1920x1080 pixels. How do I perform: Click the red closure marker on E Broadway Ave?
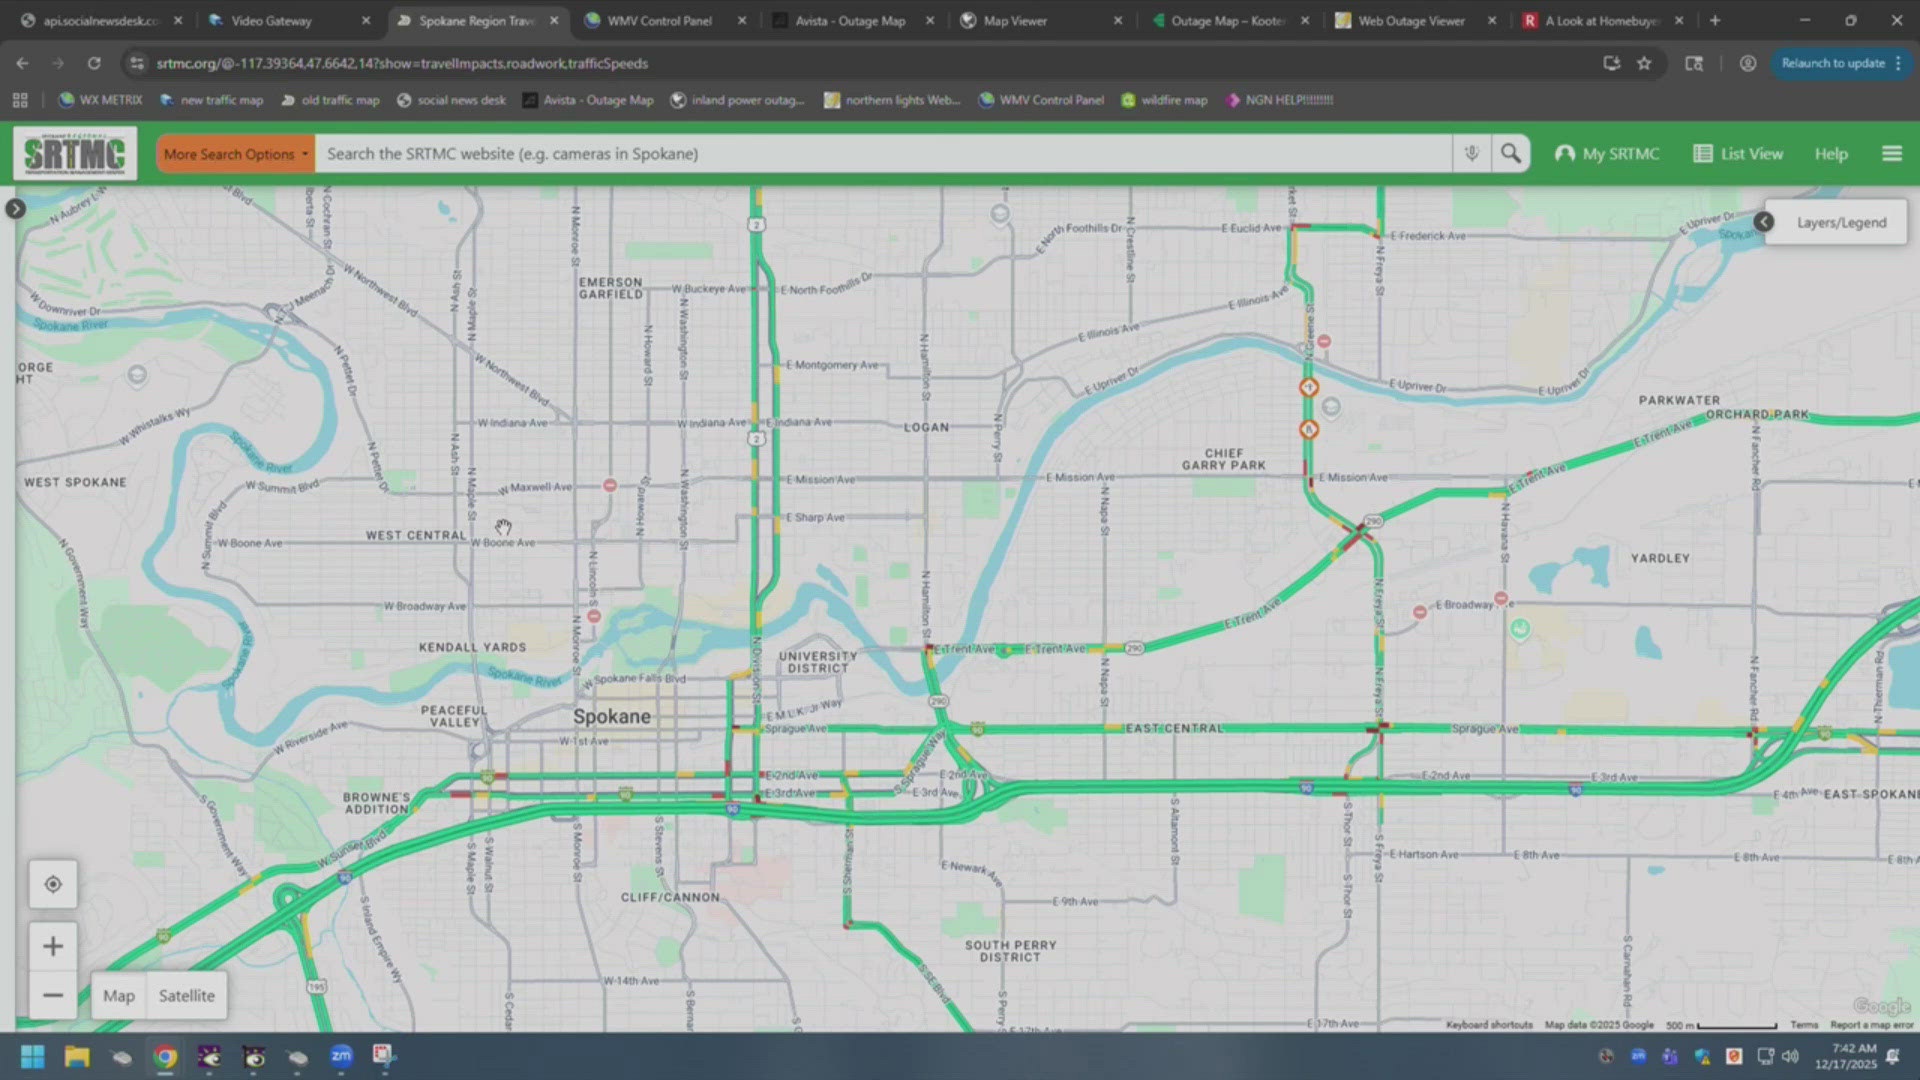coord(1501,598)
